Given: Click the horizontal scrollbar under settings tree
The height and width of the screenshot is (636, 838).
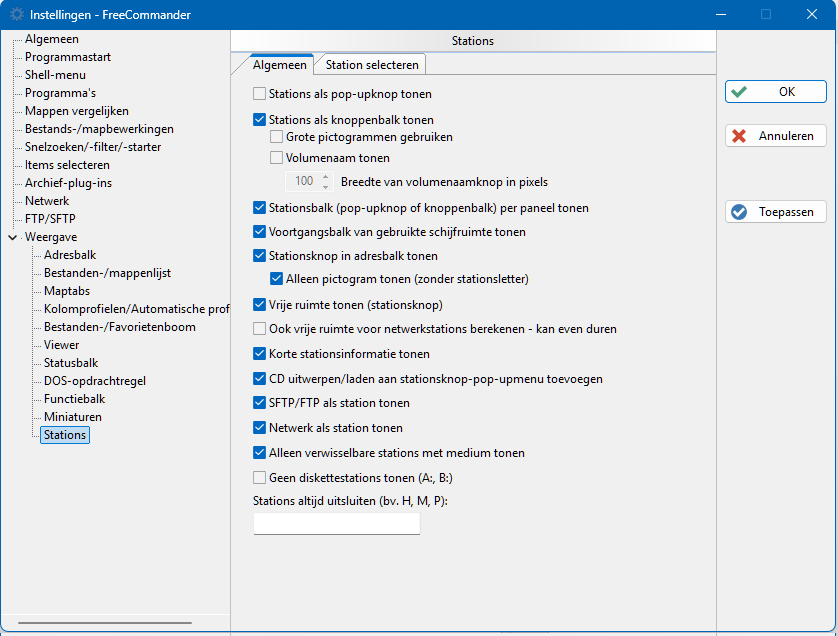Looking at the screenshot, I should pyautogui.click(x=105, y=623).
